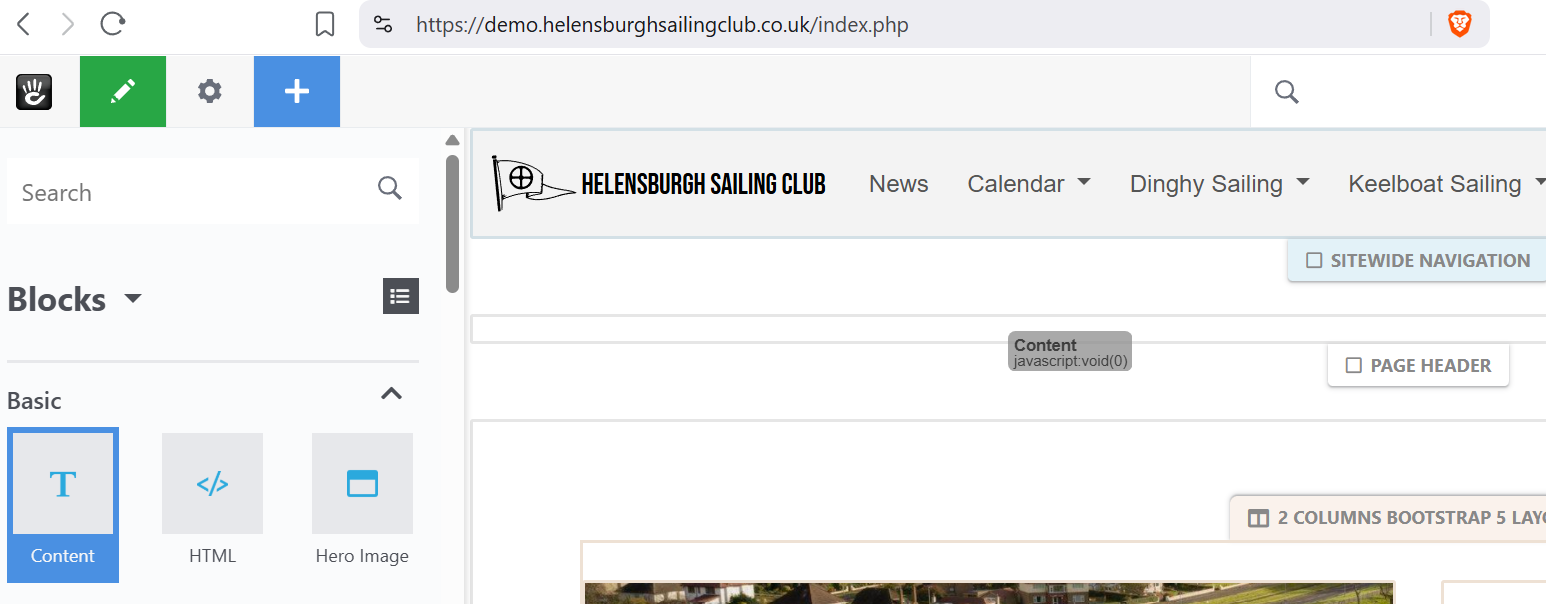
Task: Switch blocks panel to list view icon
Action: [x=401, y=296]
